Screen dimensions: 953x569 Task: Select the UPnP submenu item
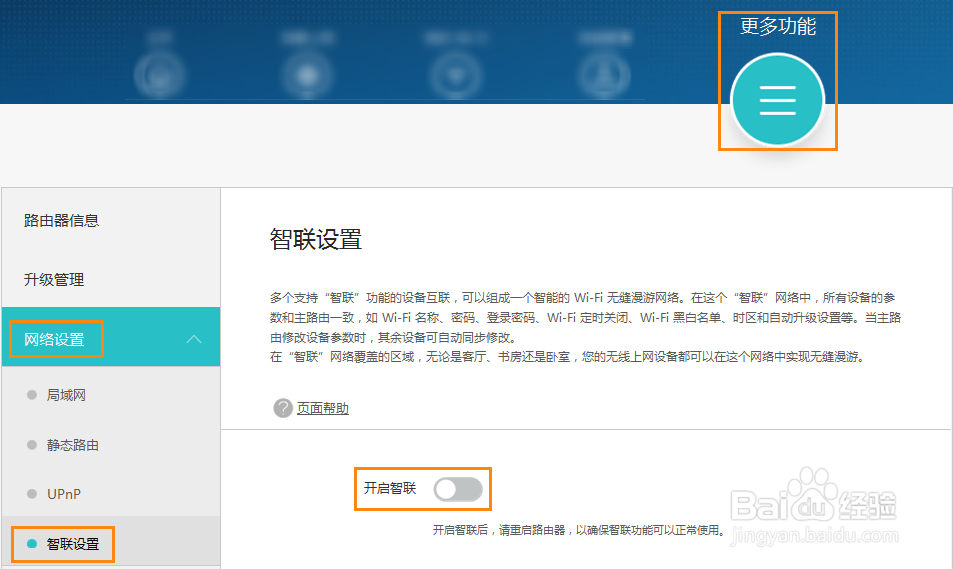click(x=64, y=494)
